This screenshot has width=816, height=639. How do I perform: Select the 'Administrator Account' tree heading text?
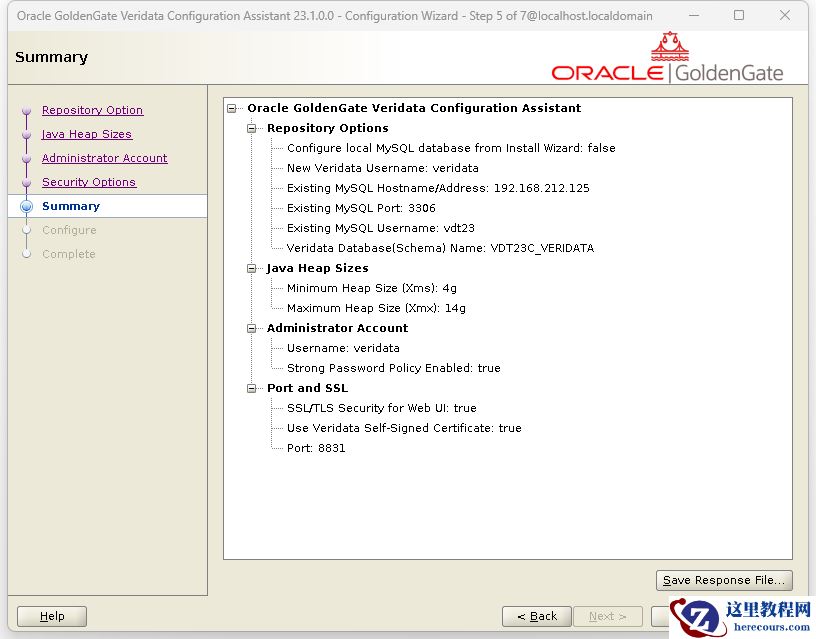tap(337, 328)
